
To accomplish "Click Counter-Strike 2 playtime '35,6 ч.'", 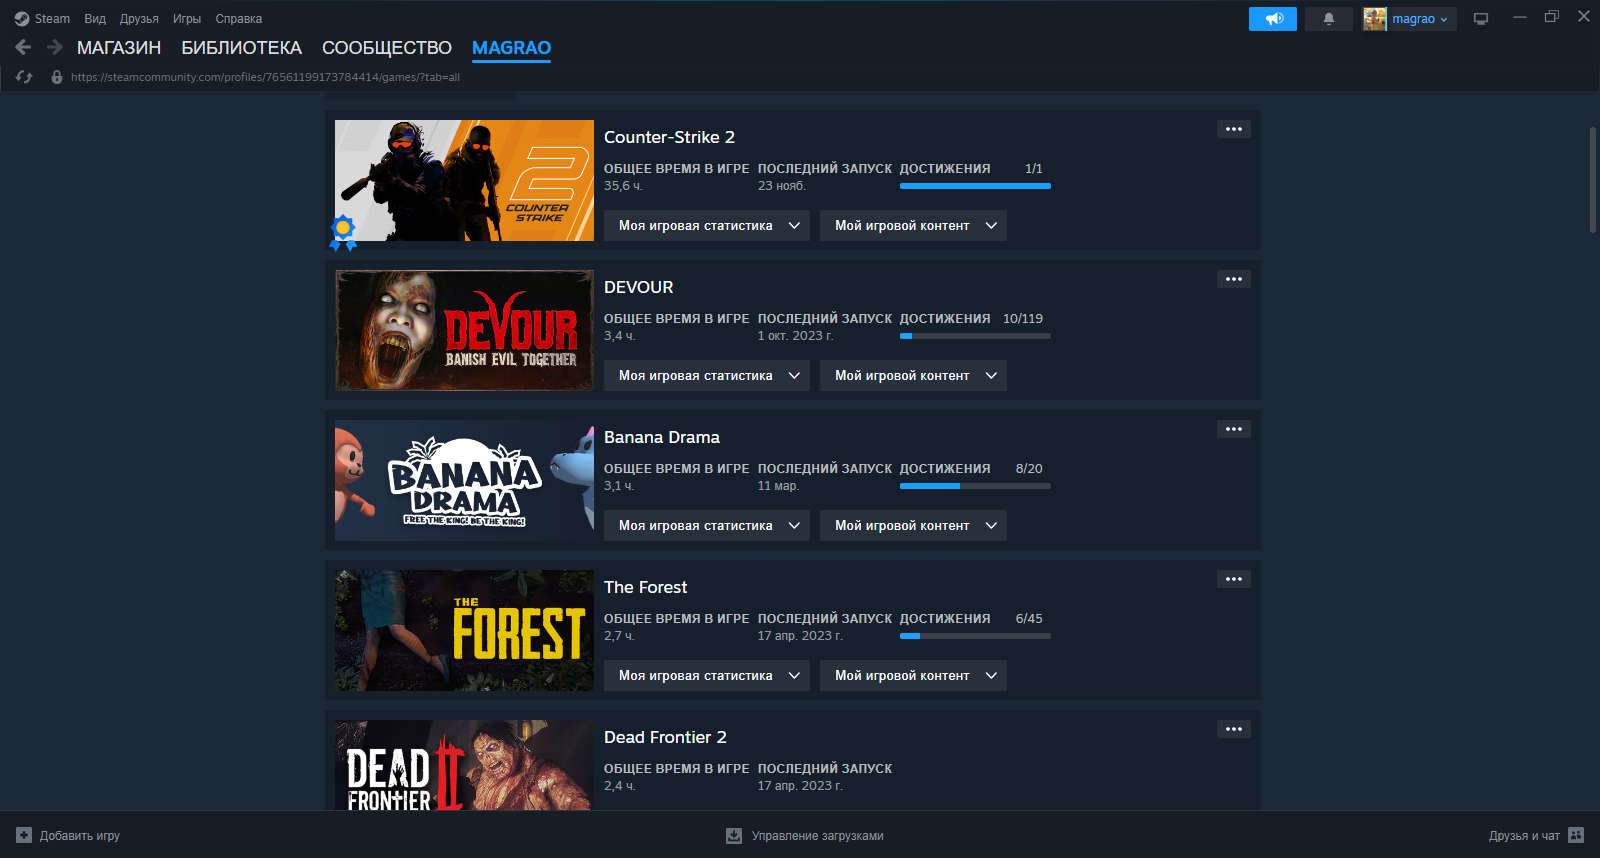I will [623, 186].
